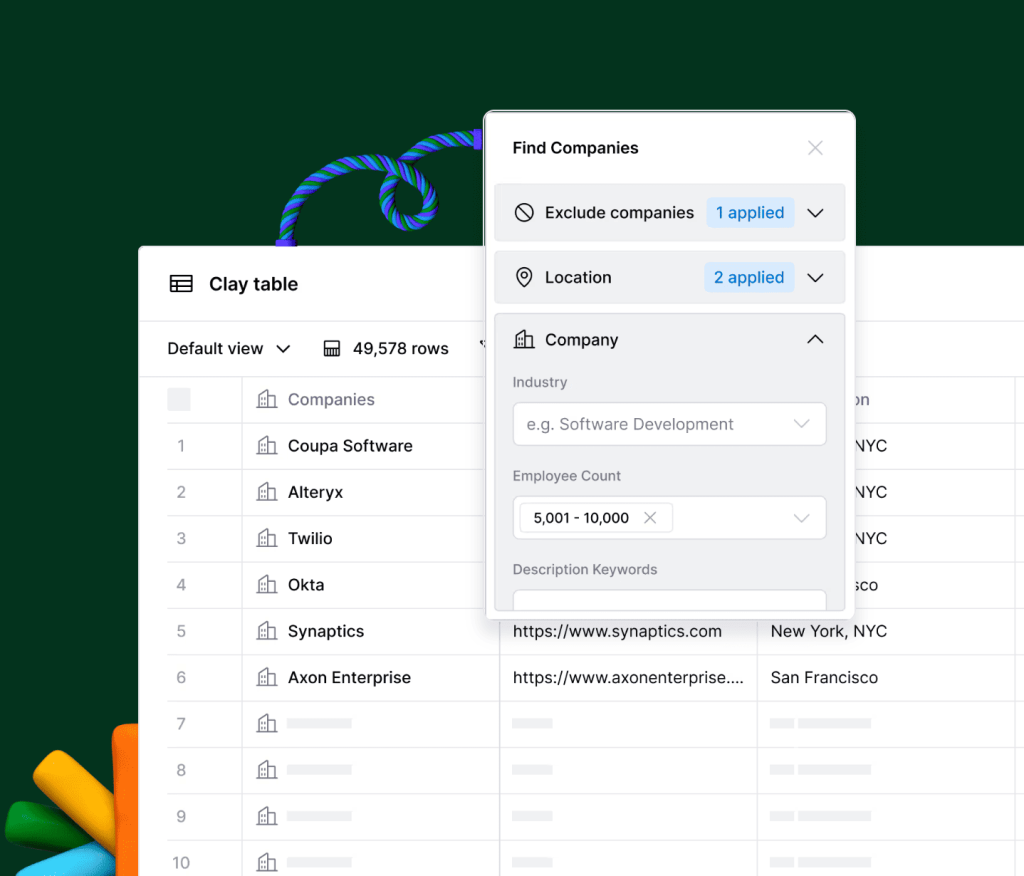Toggle the select-all checkbox in table header

[x=179, y=399]
